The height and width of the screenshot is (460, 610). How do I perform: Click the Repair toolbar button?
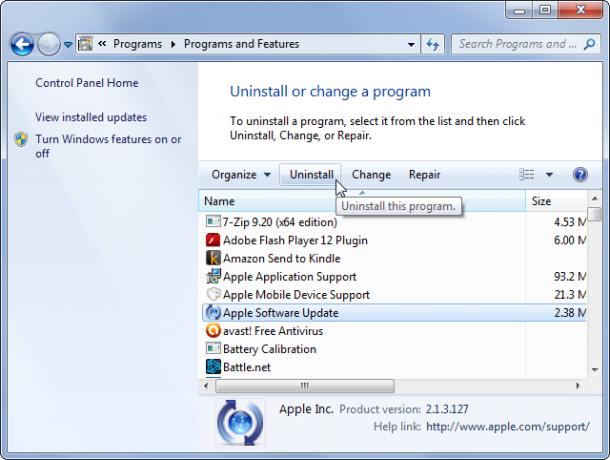(424, 175)
